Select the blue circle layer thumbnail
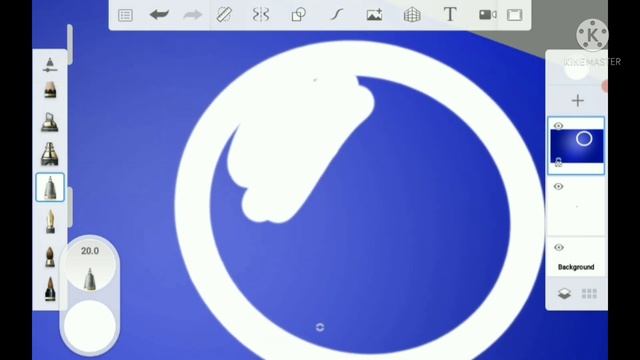This screenshot has width=640, height=360. 576,146
